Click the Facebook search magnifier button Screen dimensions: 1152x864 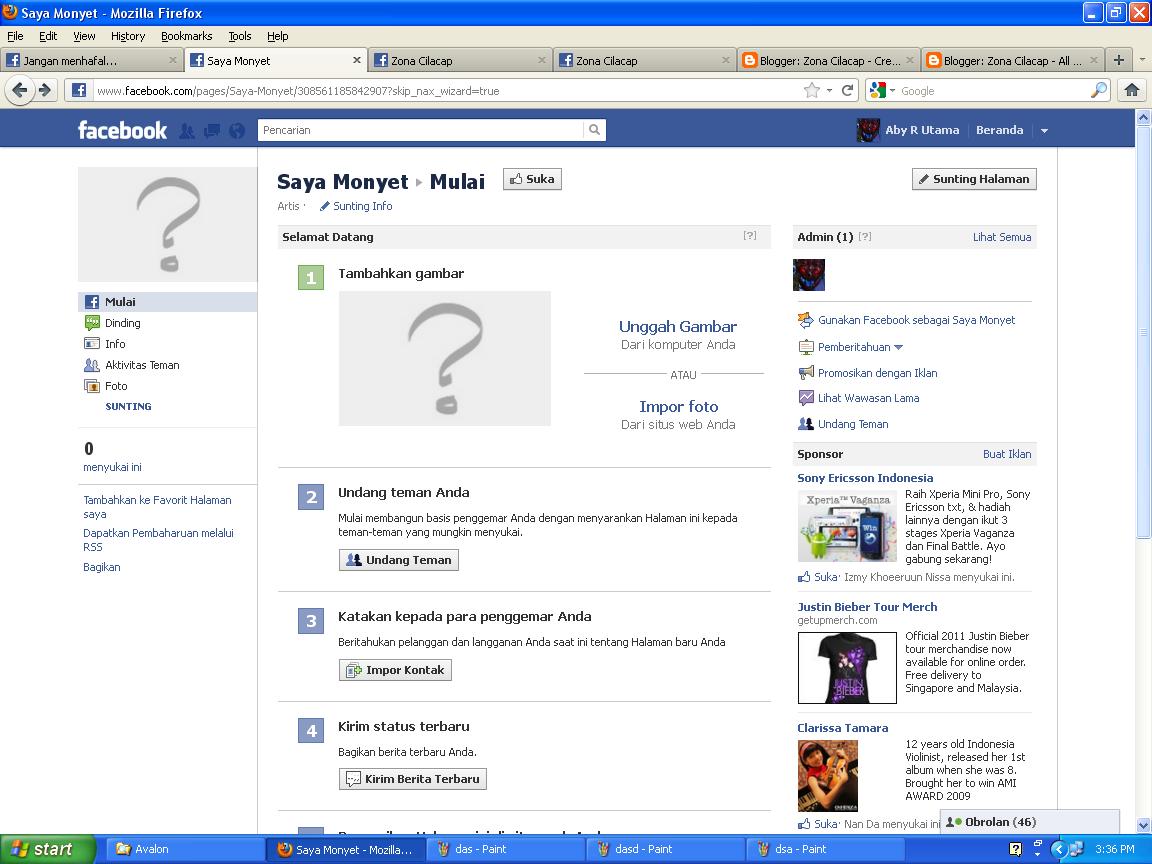click(x=594, y=130)
